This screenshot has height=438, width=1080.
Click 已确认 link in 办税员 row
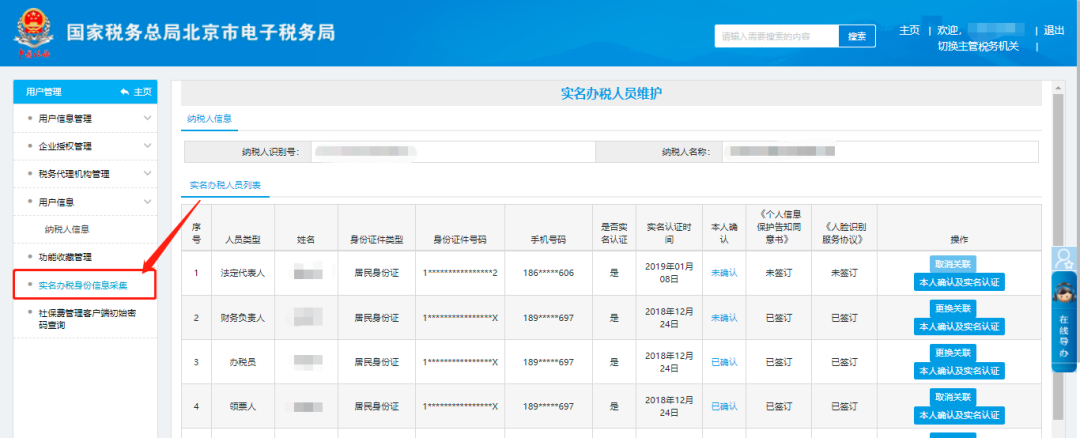click(724, 362)
